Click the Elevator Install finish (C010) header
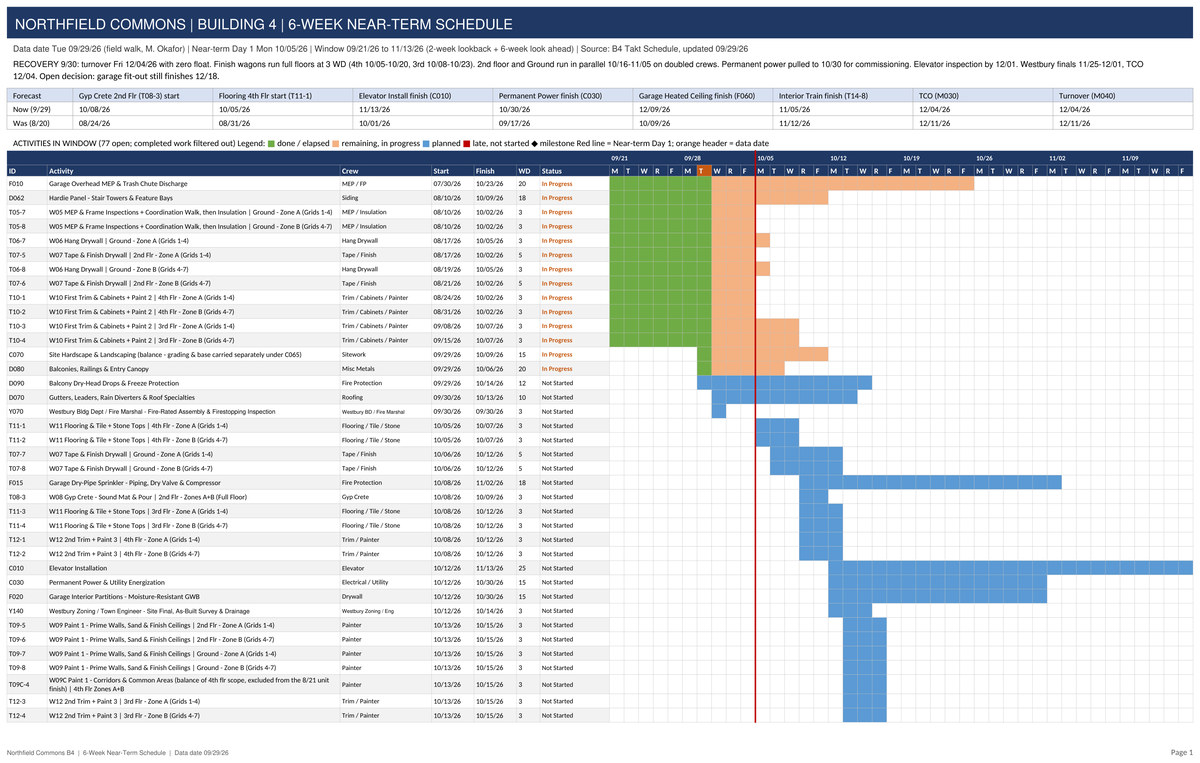 (x=425, y=95)
